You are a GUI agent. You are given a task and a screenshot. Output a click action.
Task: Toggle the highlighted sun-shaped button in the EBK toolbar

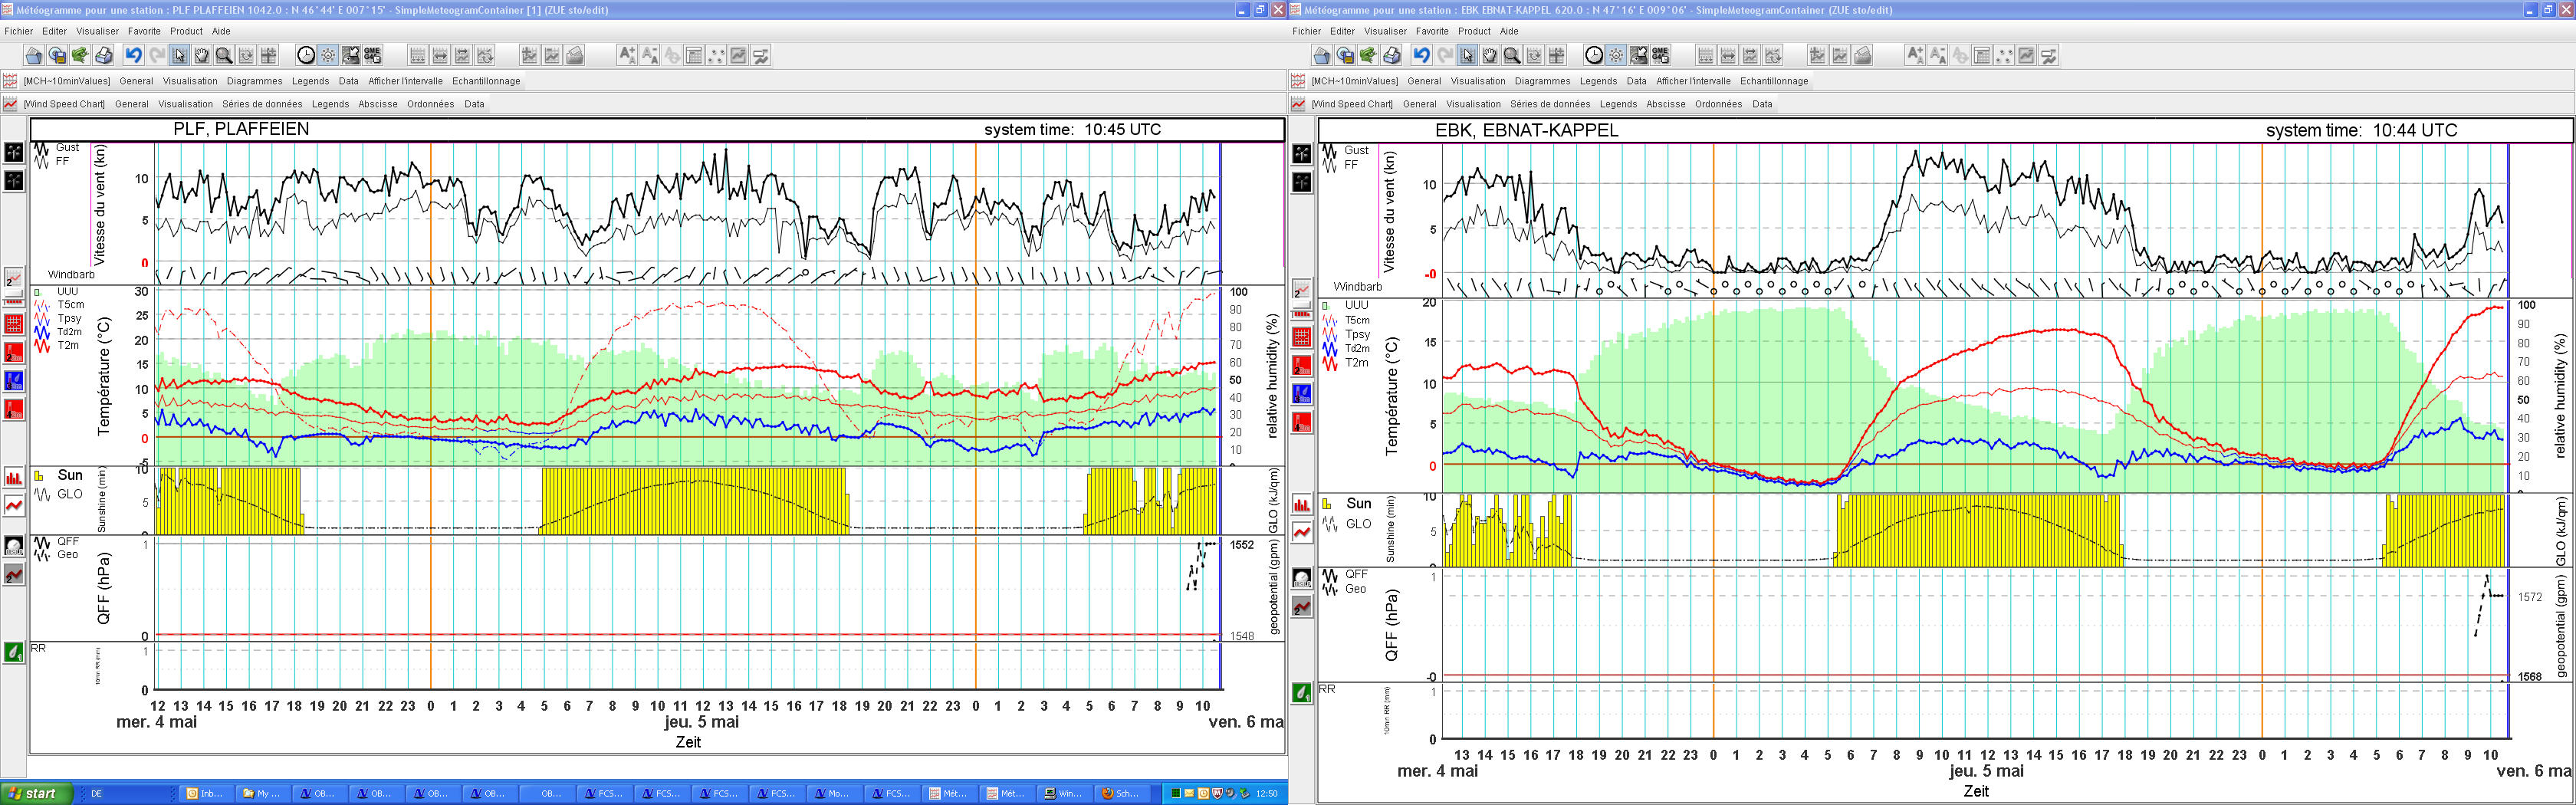[x=1616, y=56]
